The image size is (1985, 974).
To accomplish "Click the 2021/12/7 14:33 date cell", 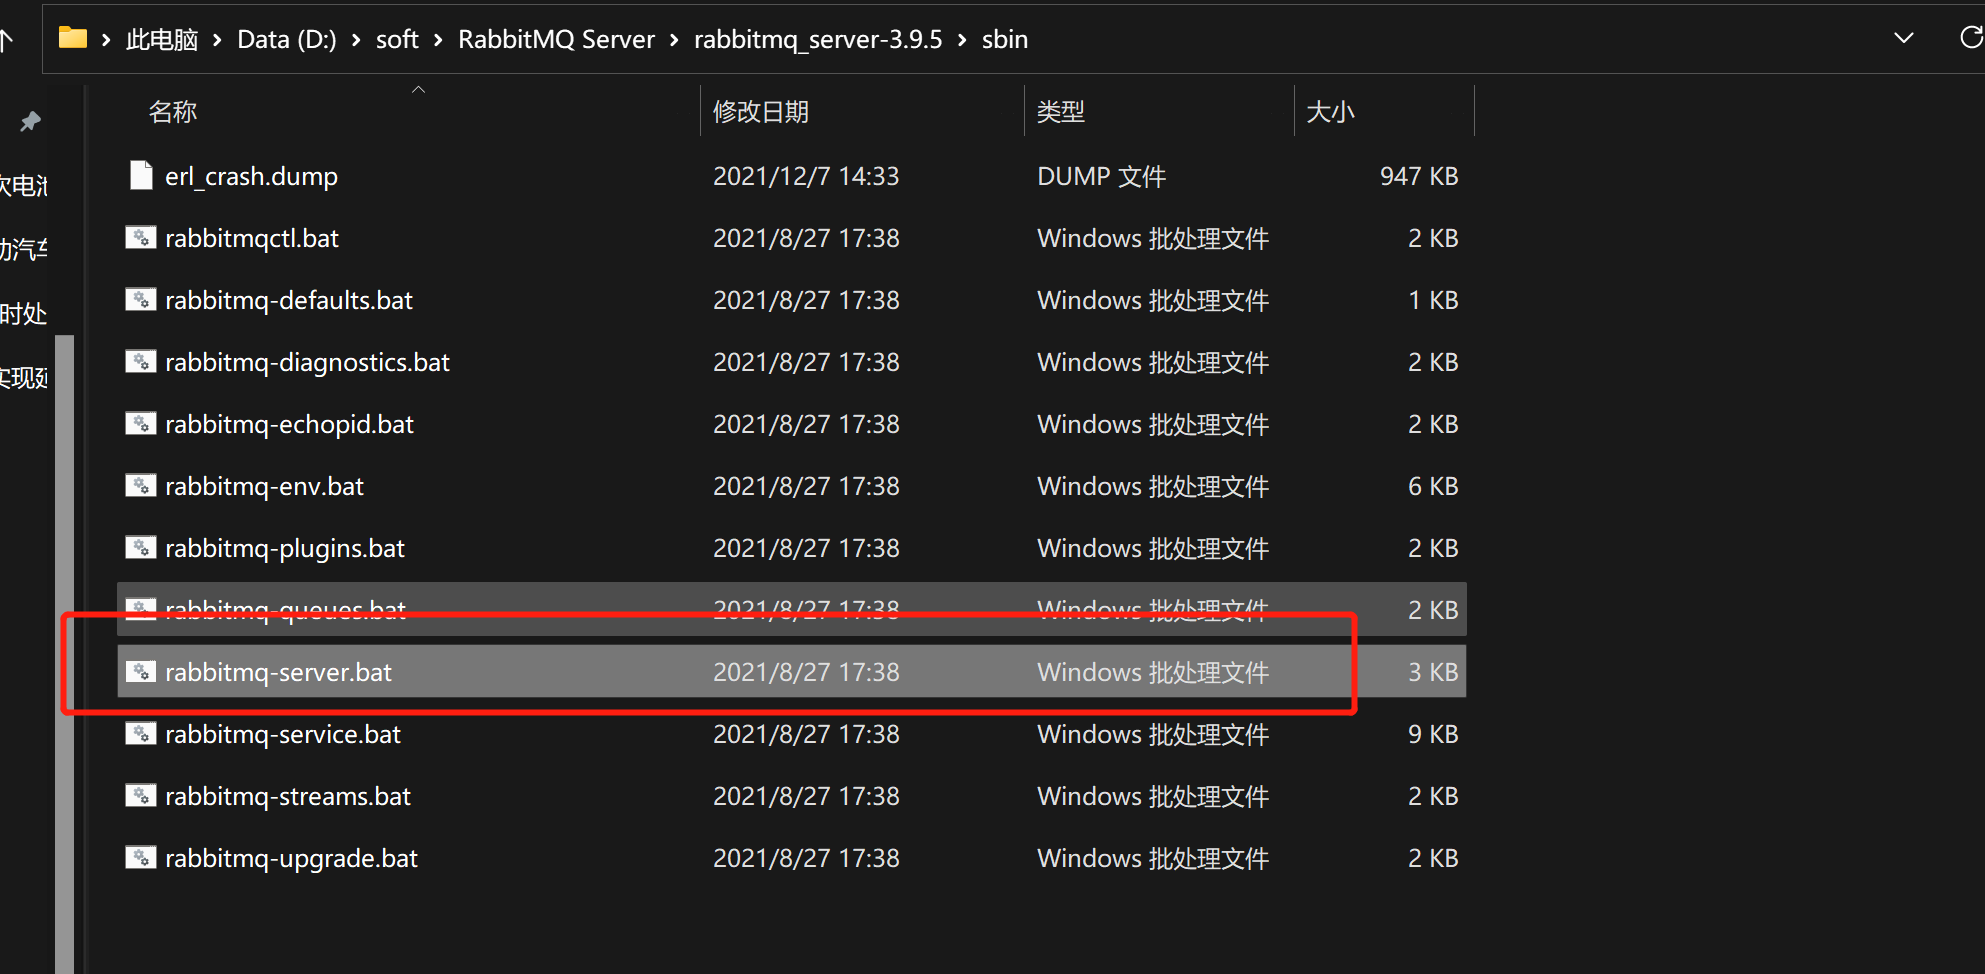I will click(x=806, y=176).
